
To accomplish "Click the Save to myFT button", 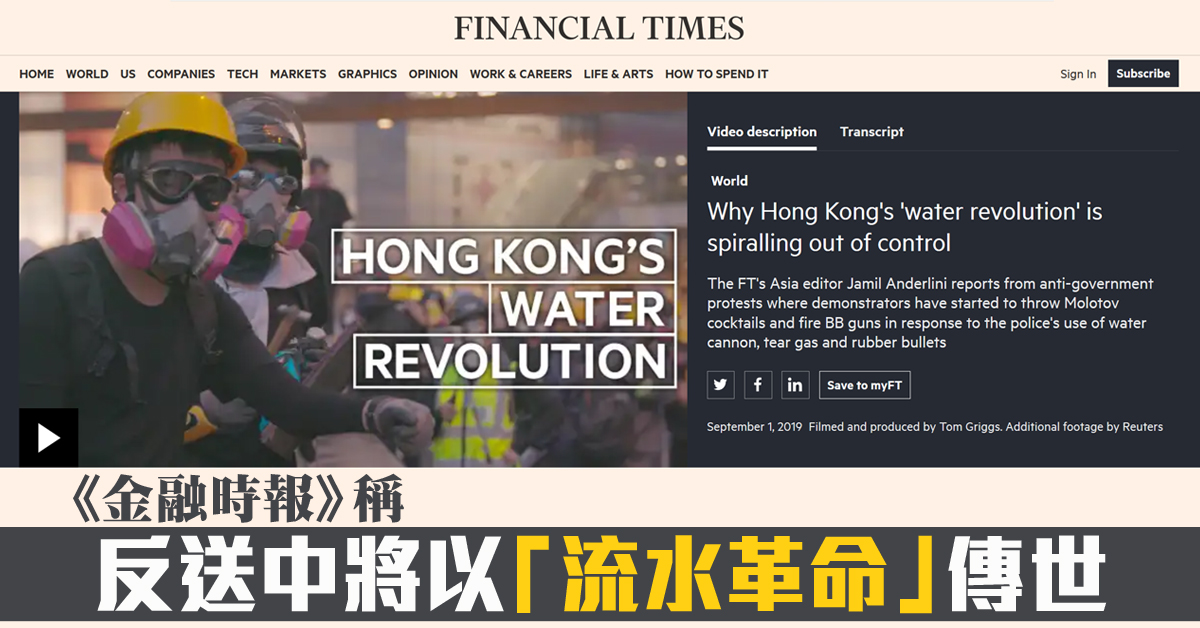I will 864,385.
